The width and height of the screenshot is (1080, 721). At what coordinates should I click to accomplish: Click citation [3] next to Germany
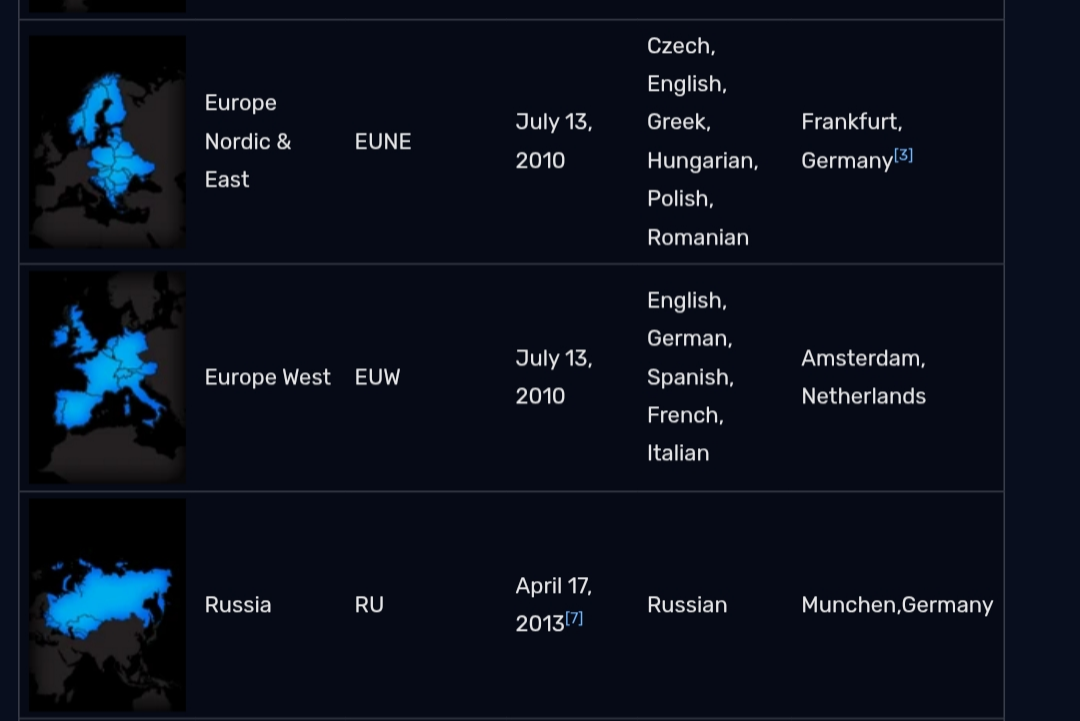[x=903, y=155]
